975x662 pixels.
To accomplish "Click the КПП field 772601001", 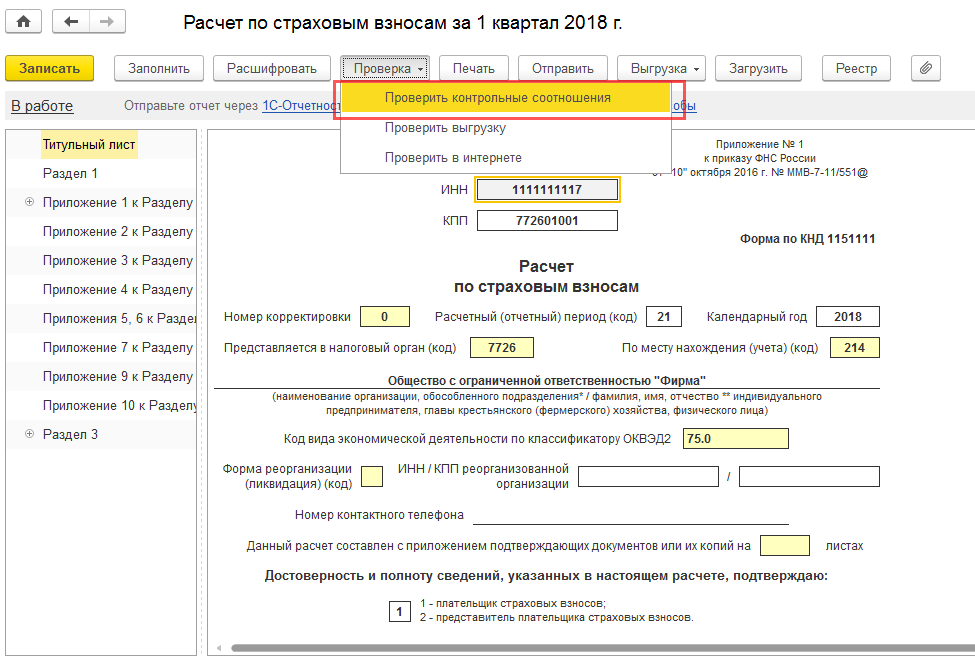I will coord(547,221).
